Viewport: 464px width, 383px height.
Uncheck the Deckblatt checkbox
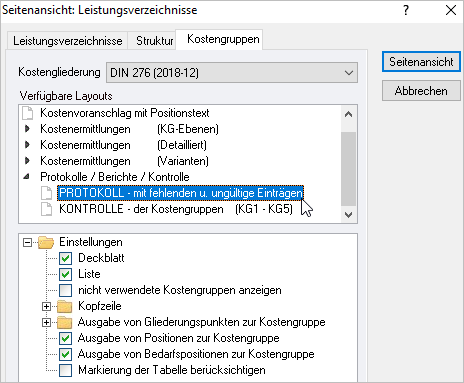coord(65,258)
